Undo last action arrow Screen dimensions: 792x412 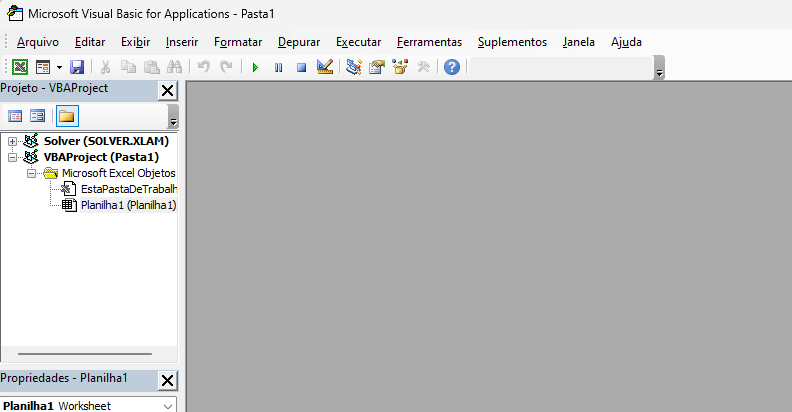(204, 67)
